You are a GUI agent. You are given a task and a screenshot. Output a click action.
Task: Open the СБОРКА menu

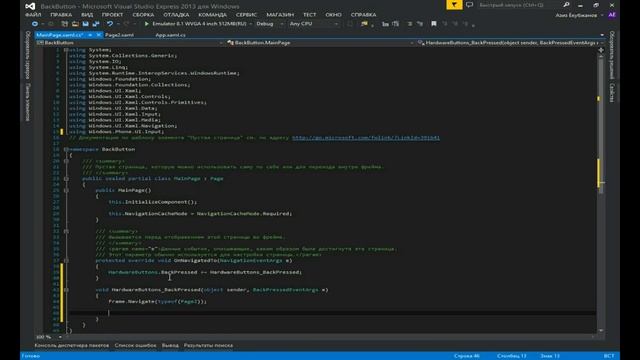143,15
